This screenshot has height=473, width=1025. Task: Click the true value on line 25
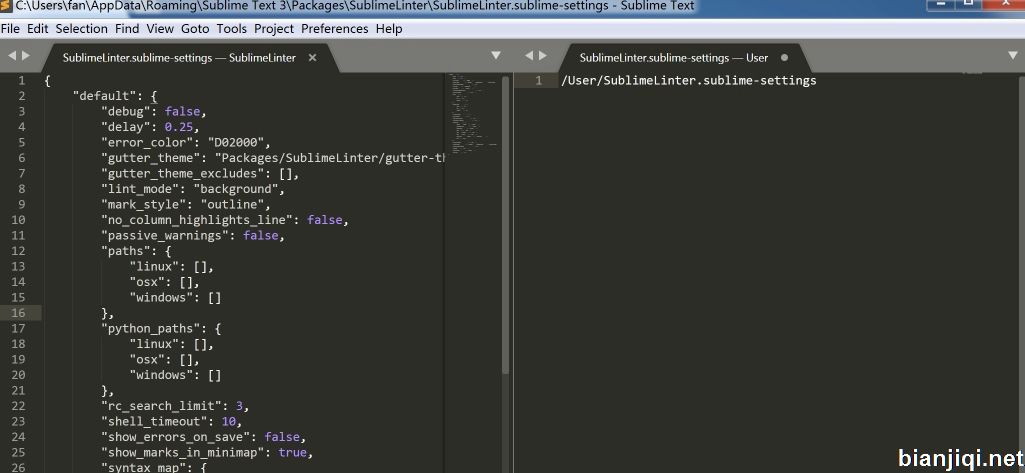(292, 453)
